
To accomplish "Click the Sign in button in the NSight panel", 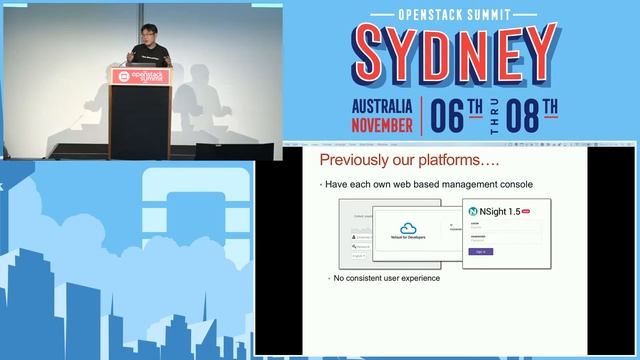I will click(x=480, y=251).
